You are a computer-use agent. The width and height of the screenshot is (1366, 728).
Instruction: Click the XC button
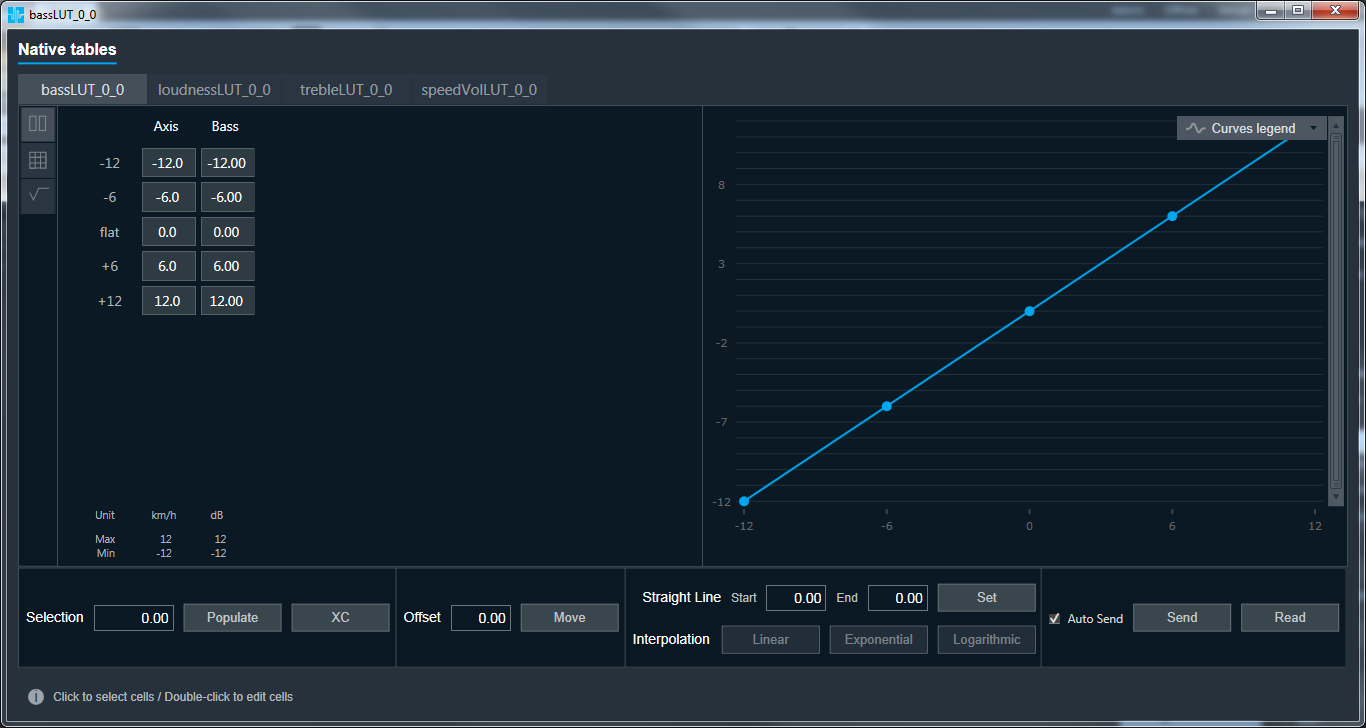(x=340, y=618)
